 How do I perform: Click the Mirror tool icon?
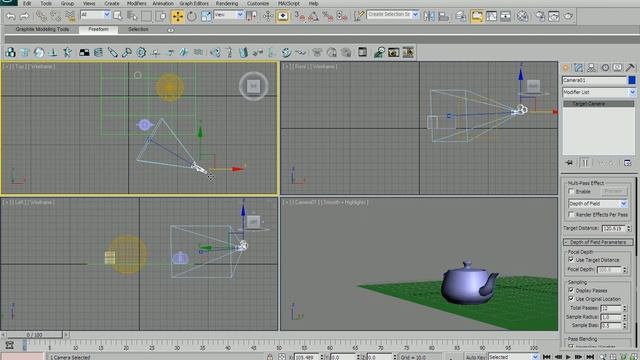429,16
